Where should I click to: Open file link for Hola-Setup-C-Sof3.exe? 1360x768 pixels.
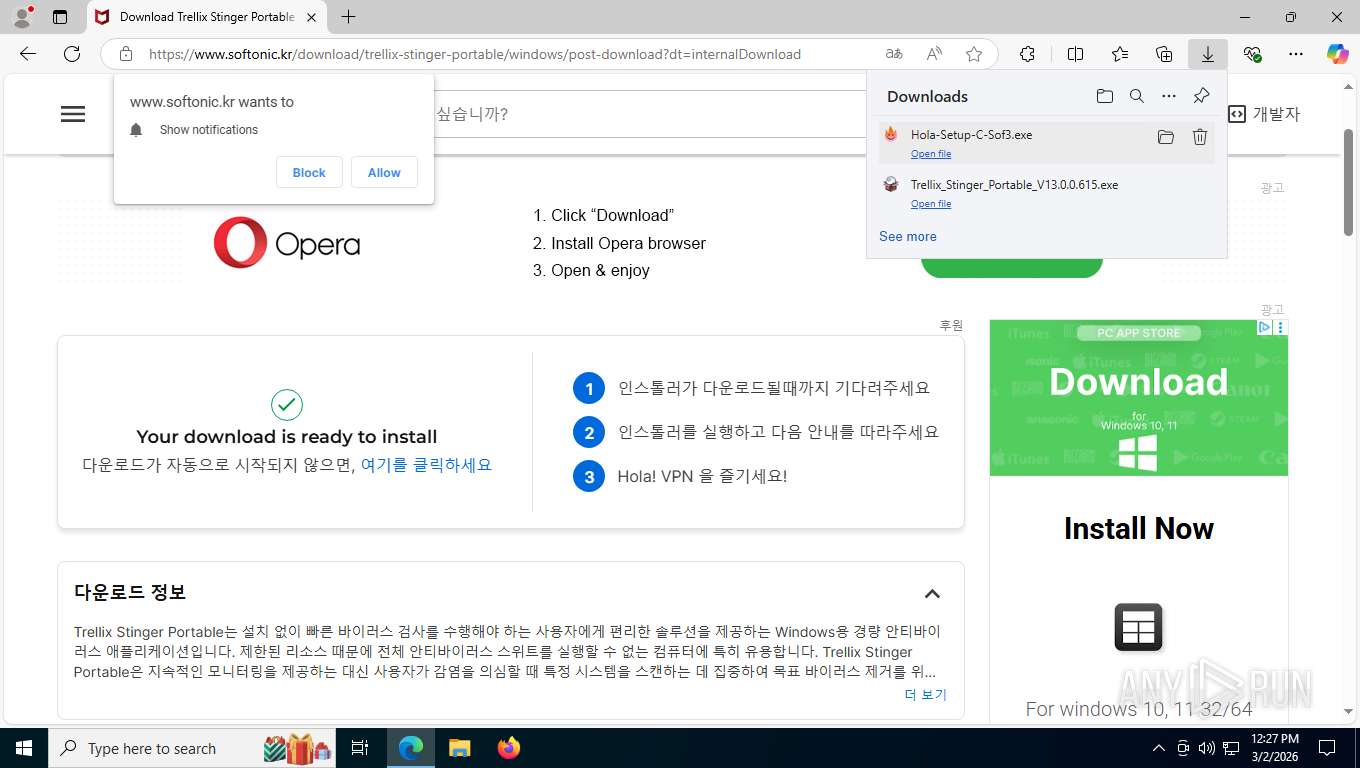pos(931,154)
